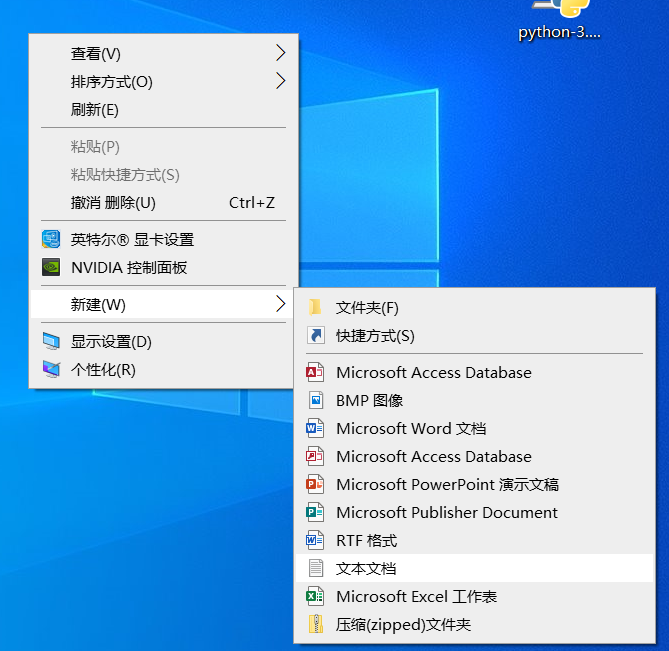Open 显示设置(D) menu entry
The image size is (669, 651).
pos(163,342)
